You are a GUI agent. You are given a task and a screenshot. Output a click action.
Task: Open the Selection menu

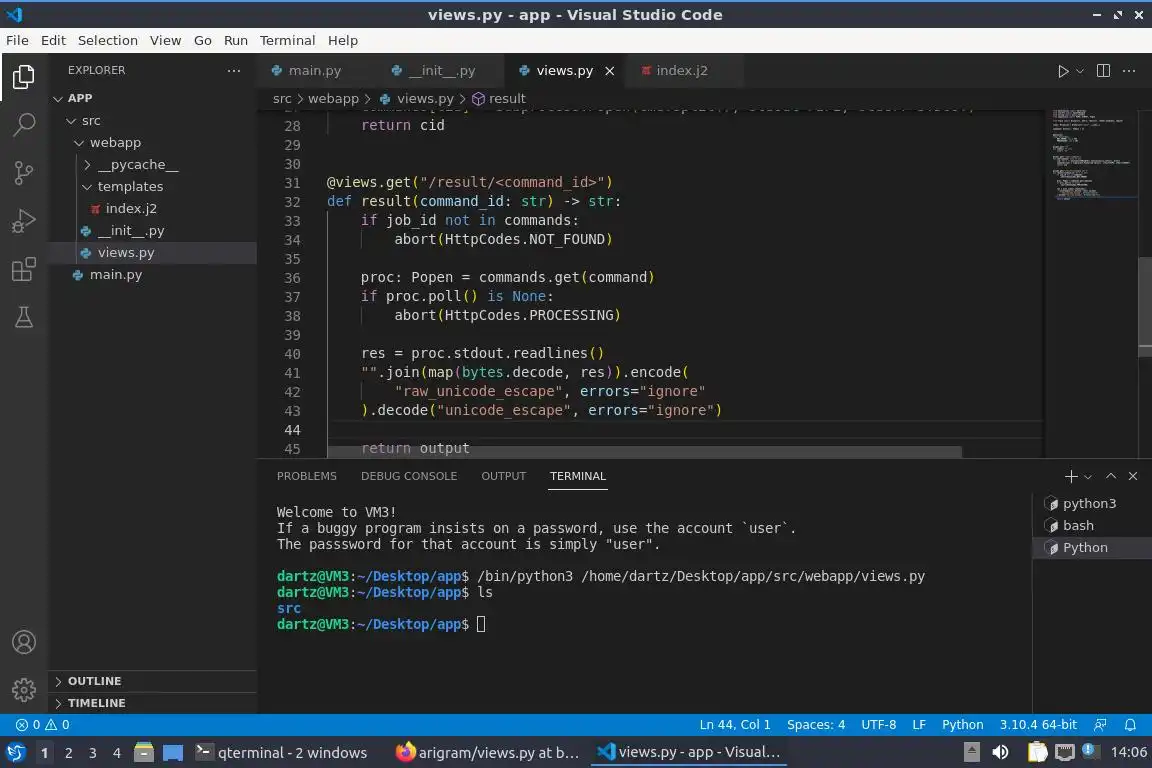107,40
